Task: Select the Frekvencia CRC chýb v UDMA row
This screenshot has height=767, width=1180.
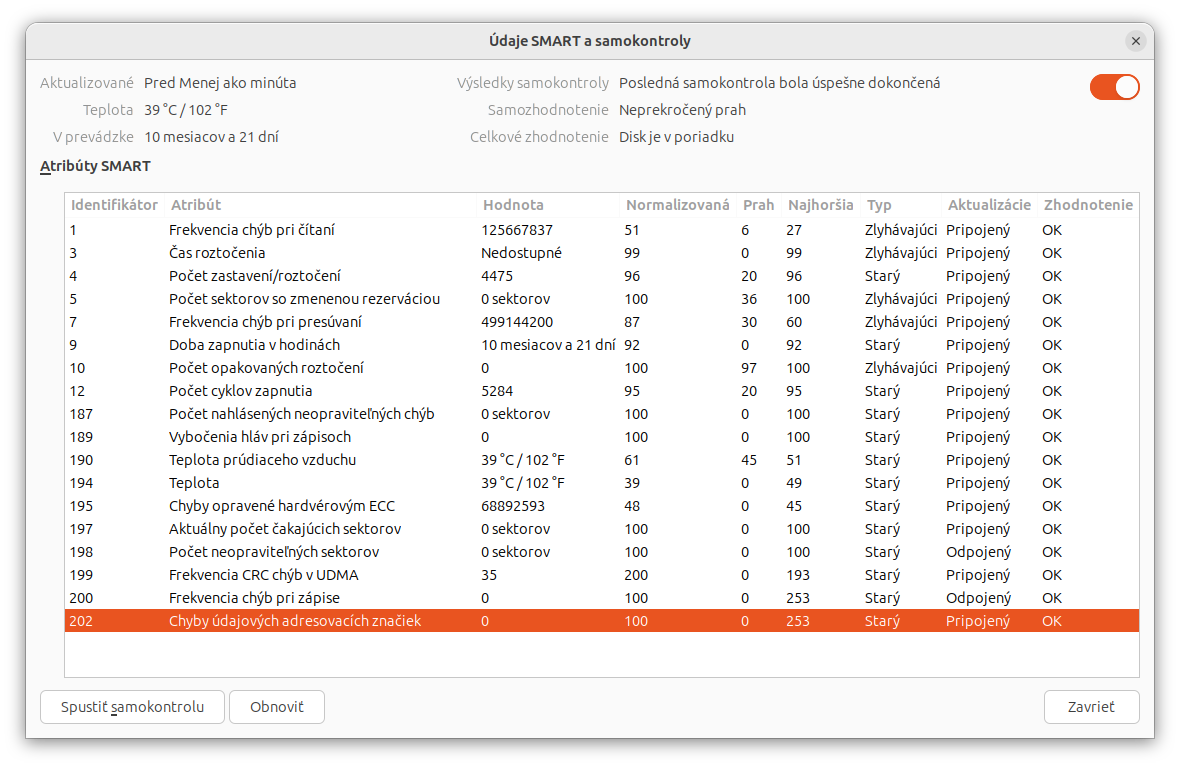Action: 263,575
